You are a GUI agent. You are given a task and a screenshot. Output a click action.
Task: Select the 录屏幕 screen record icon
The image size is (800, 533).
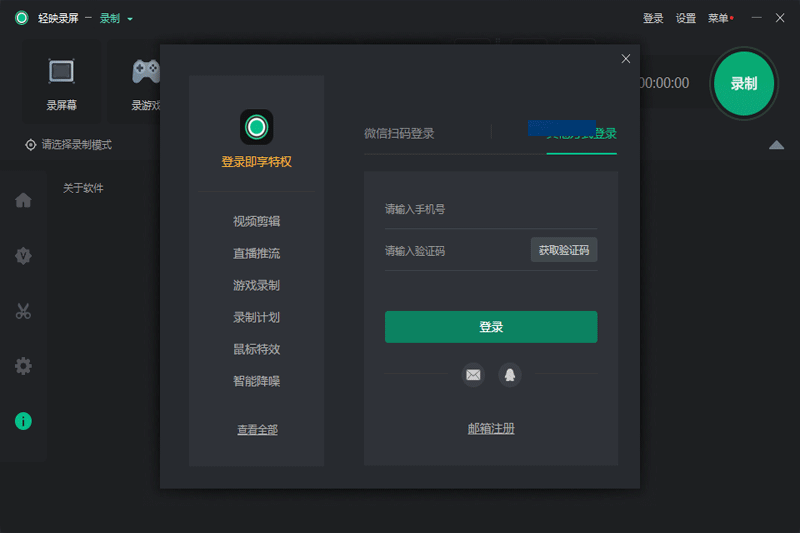pos(61,72)
